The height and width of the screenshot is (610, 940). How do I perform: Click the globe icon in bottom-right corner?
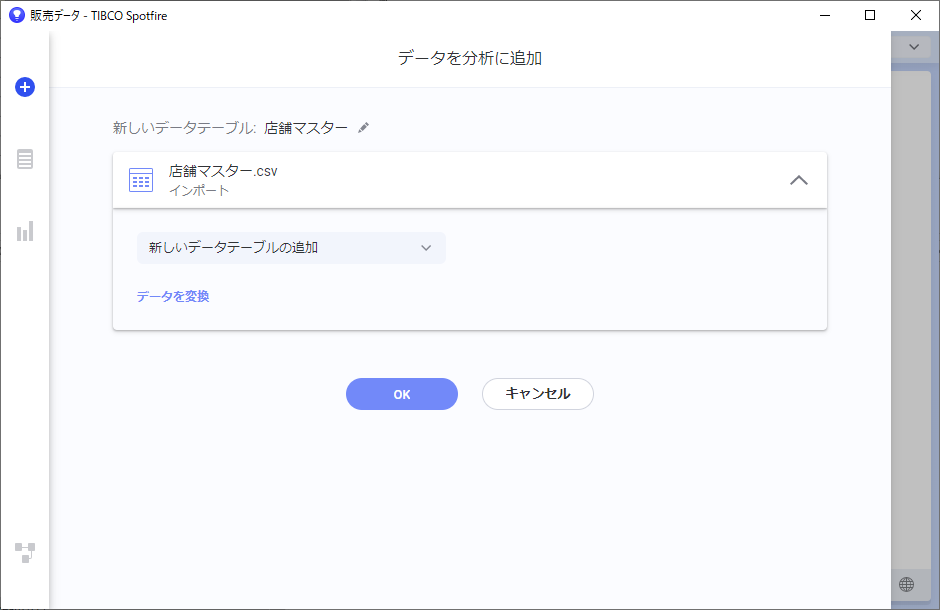906,584
